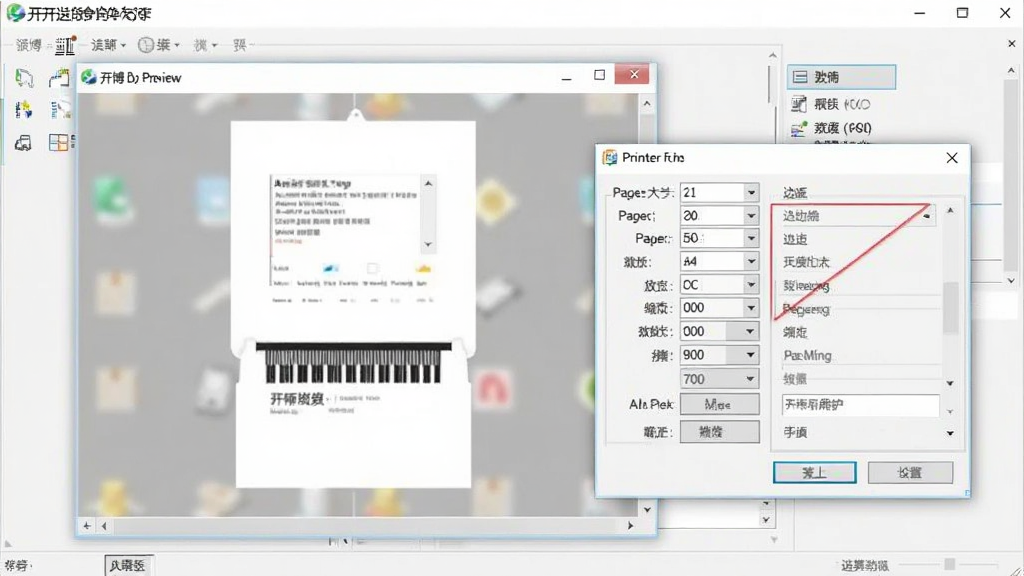
Task: Click the green import arrow icon in left toolbar
Action: [24, 78]
